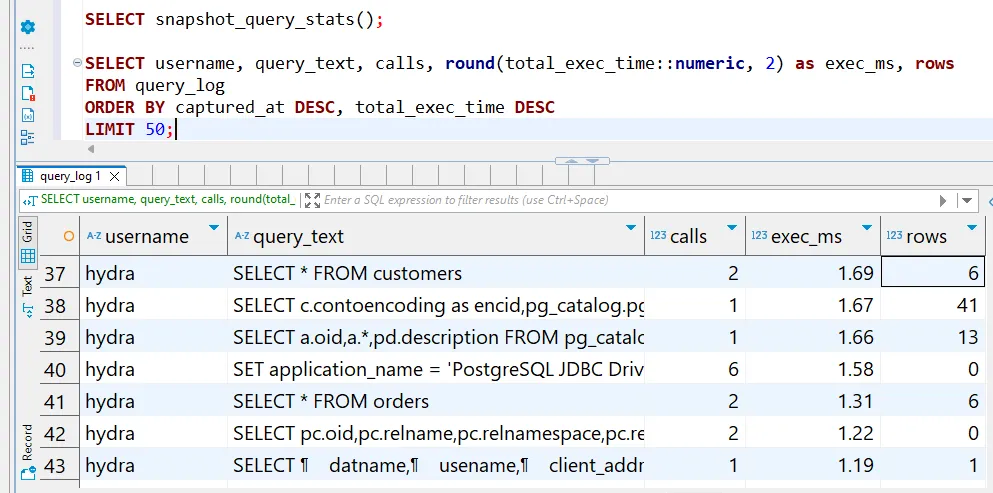Viewport: 993px width, 493px height.
Task: Open the rows column filter dropdown
Action: (972, 227)
